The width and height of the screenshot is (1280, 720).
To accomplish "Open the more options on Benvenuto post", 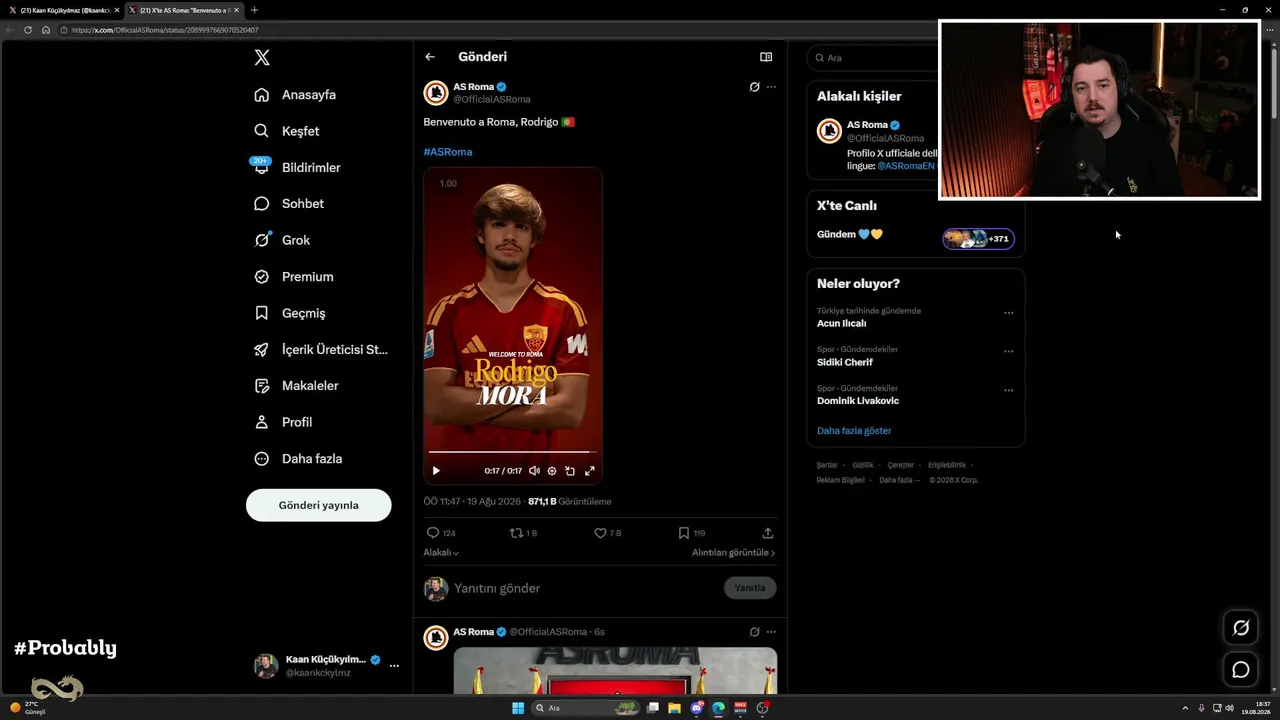I will tap(771, 87).
